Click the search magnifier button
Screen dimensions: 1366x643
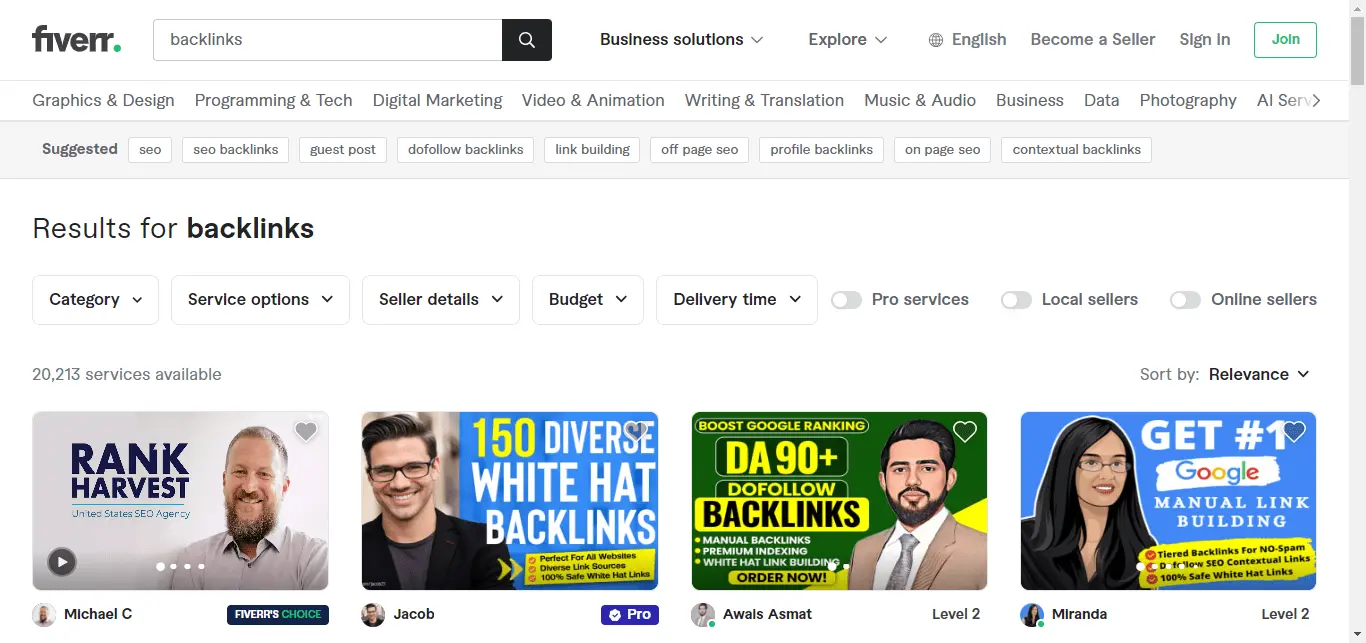[527, 40]
